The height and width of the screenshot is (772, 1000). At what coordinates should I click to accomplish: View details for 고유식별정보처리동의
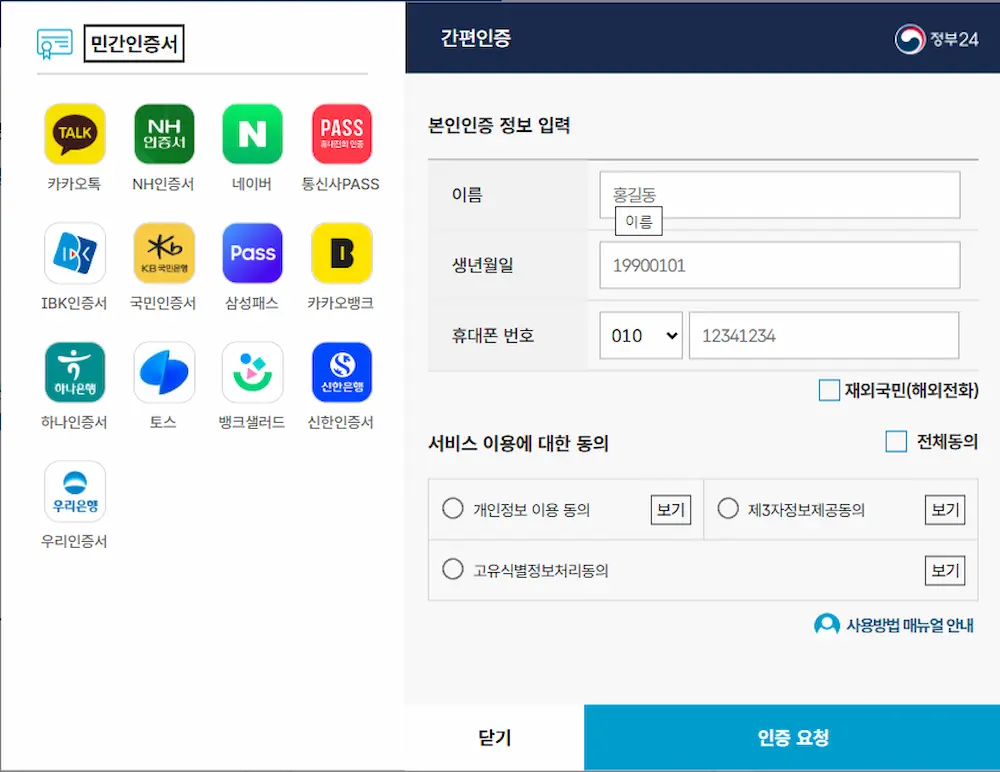(945, 570)
